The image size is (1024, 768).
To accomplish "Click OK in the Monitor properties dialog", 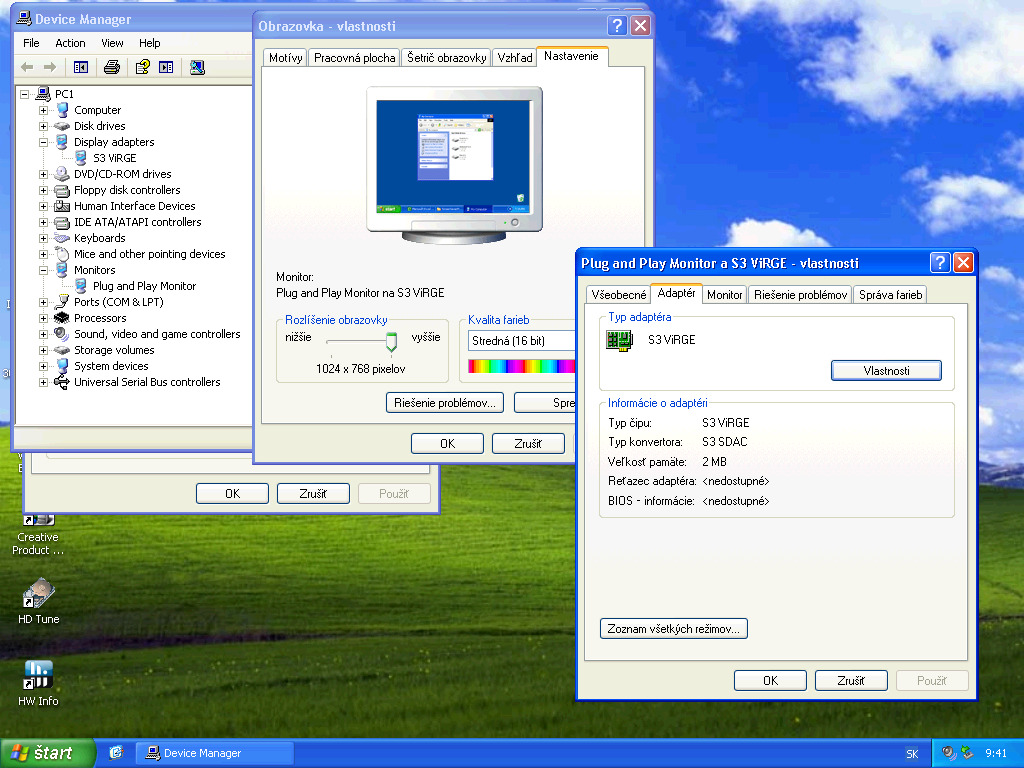I will [771, 680].
